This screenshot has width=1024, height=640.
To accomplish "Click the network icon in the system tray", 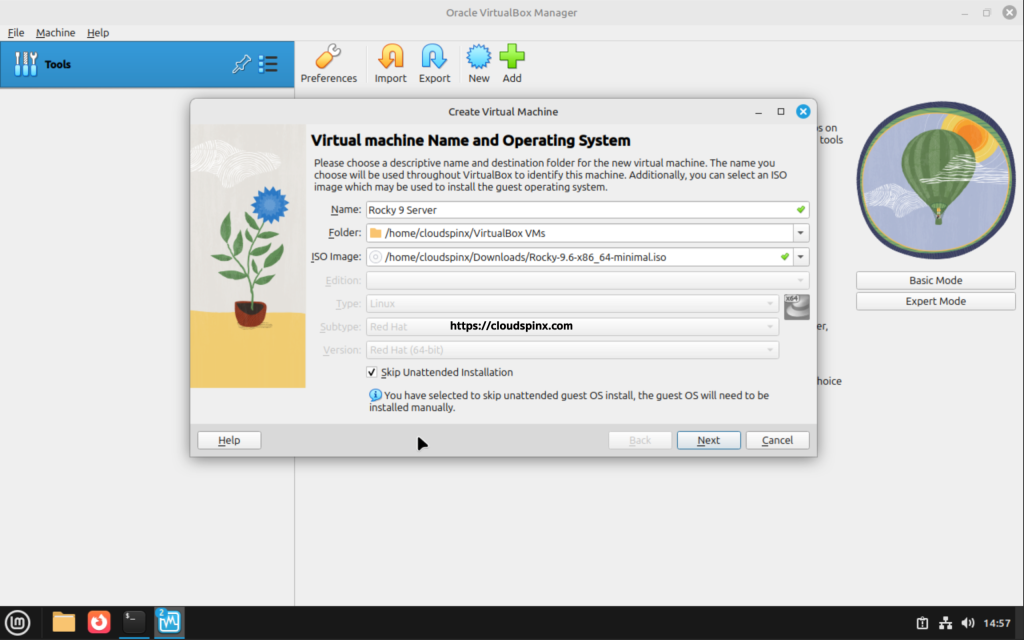I will 944,621.
